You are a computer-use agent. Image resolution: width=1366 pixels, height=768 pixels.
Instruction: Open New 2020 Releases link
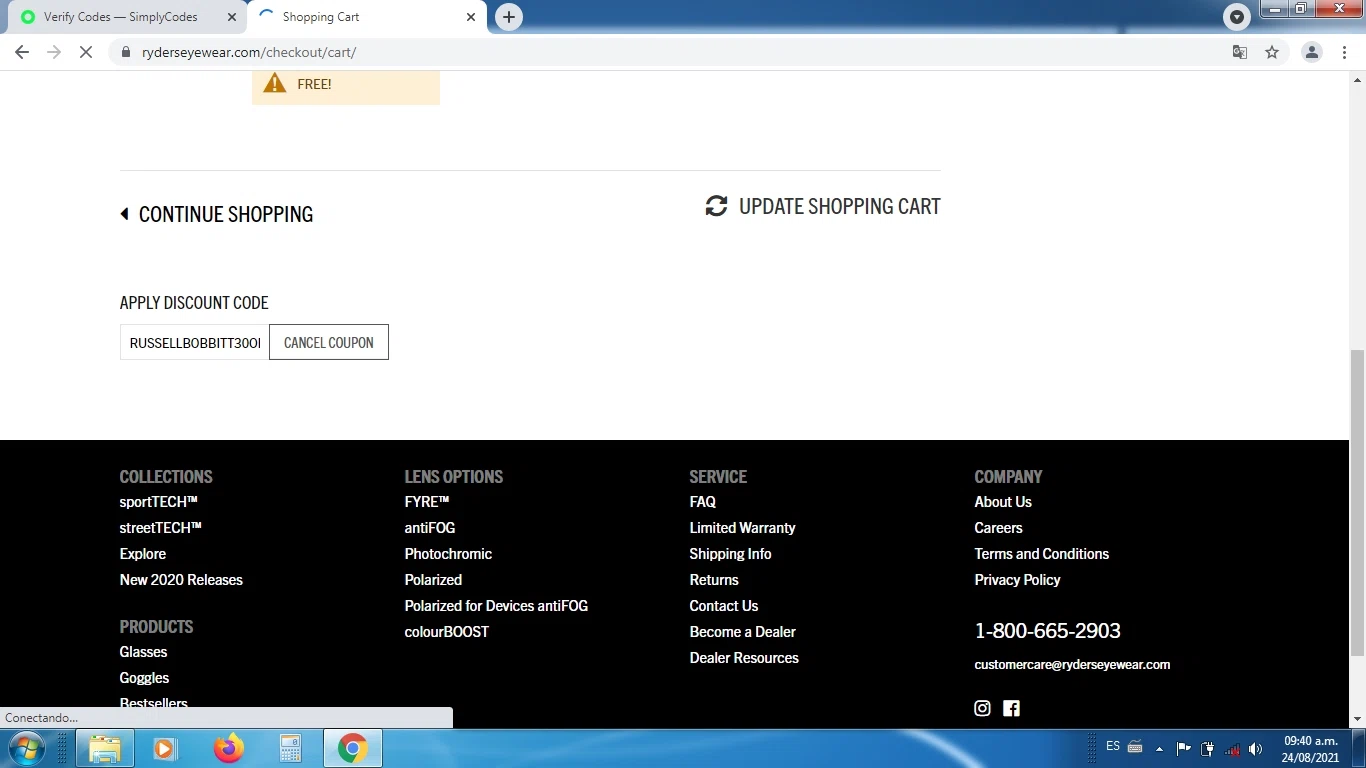coord(181,580)
